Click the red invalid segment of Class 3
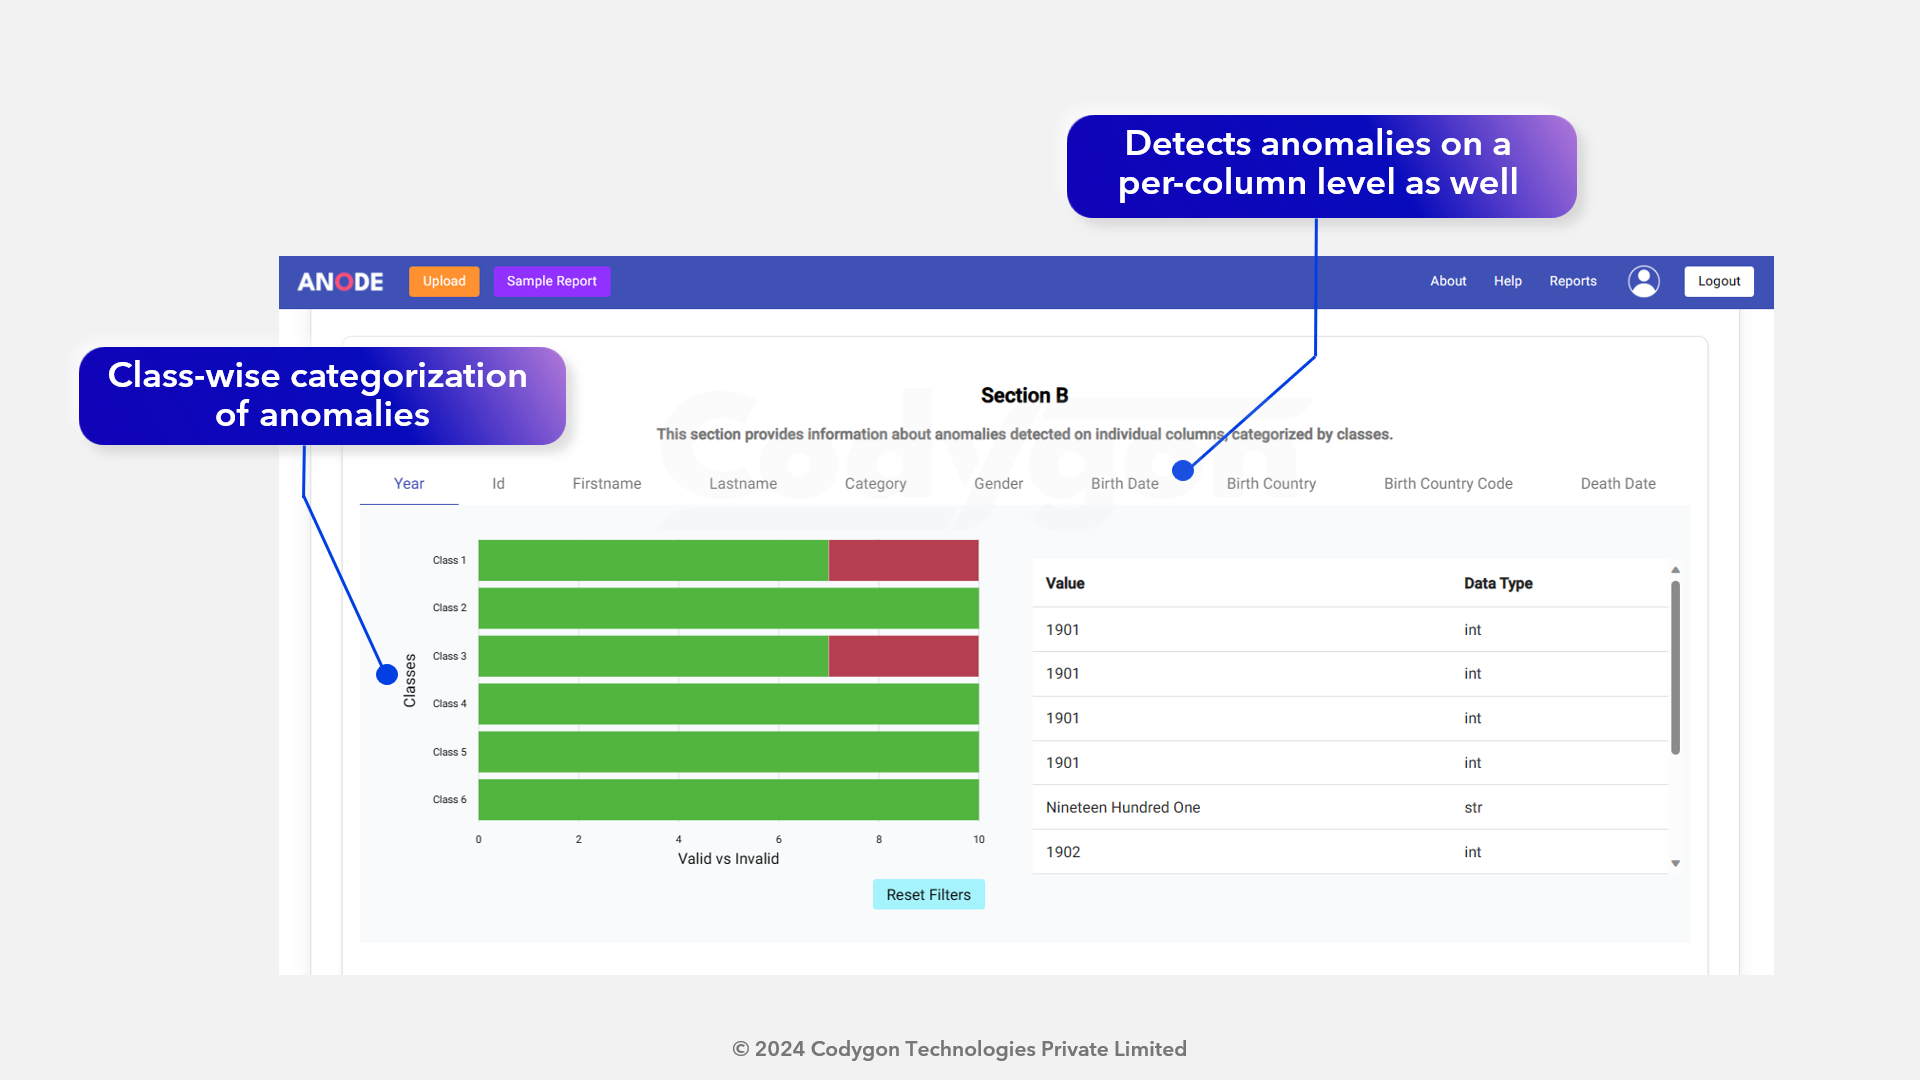1920x1080 pixels. 903,656
